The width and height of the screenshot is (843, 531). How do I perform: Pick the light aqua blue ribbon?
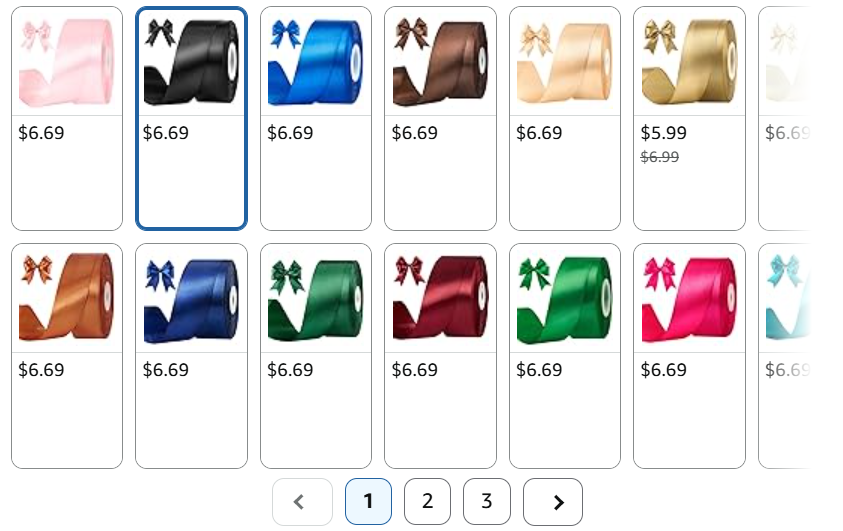[785, 356]
